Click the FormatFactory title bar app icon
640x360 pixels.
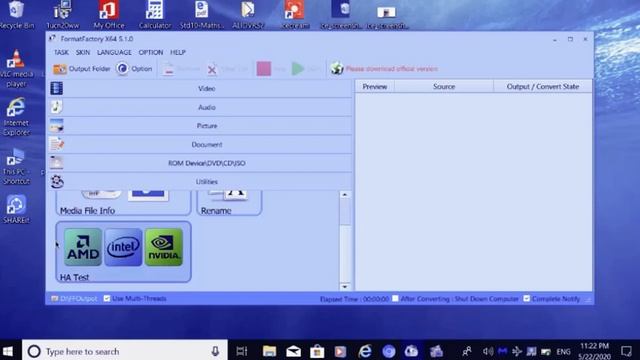tap(52, 39)
